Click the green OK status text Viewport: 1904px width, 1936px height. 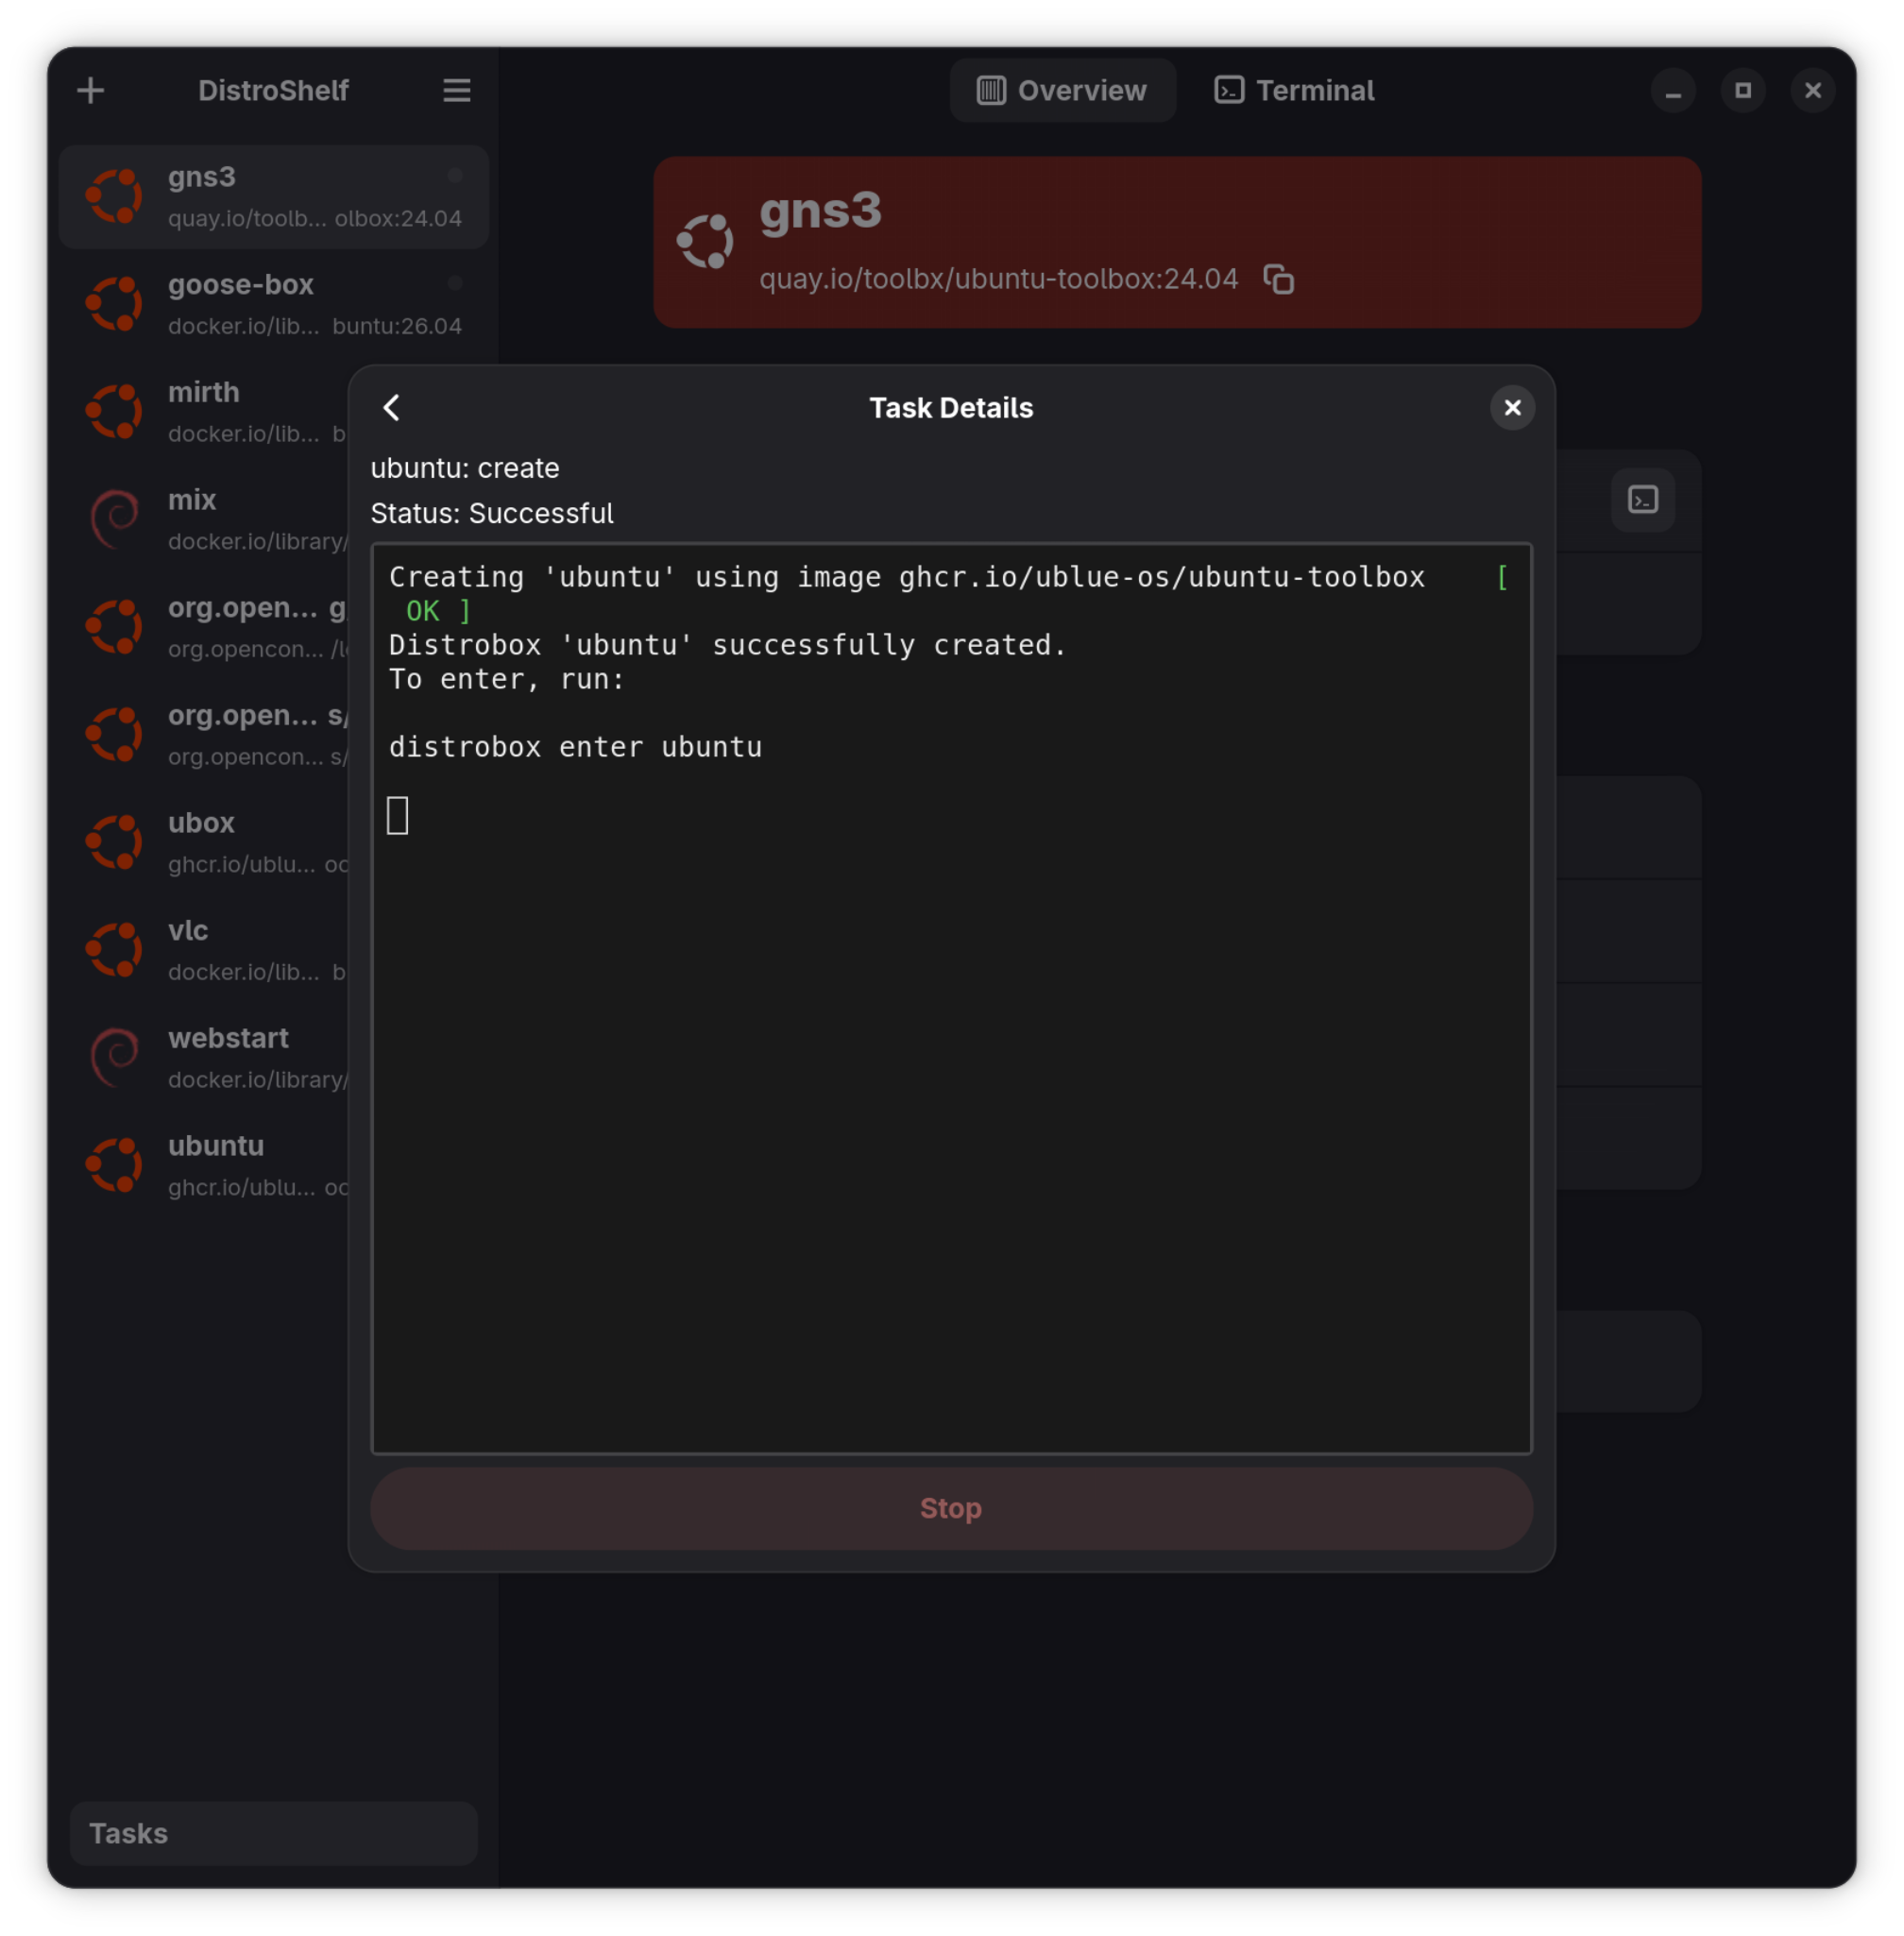tap(422, 611)
